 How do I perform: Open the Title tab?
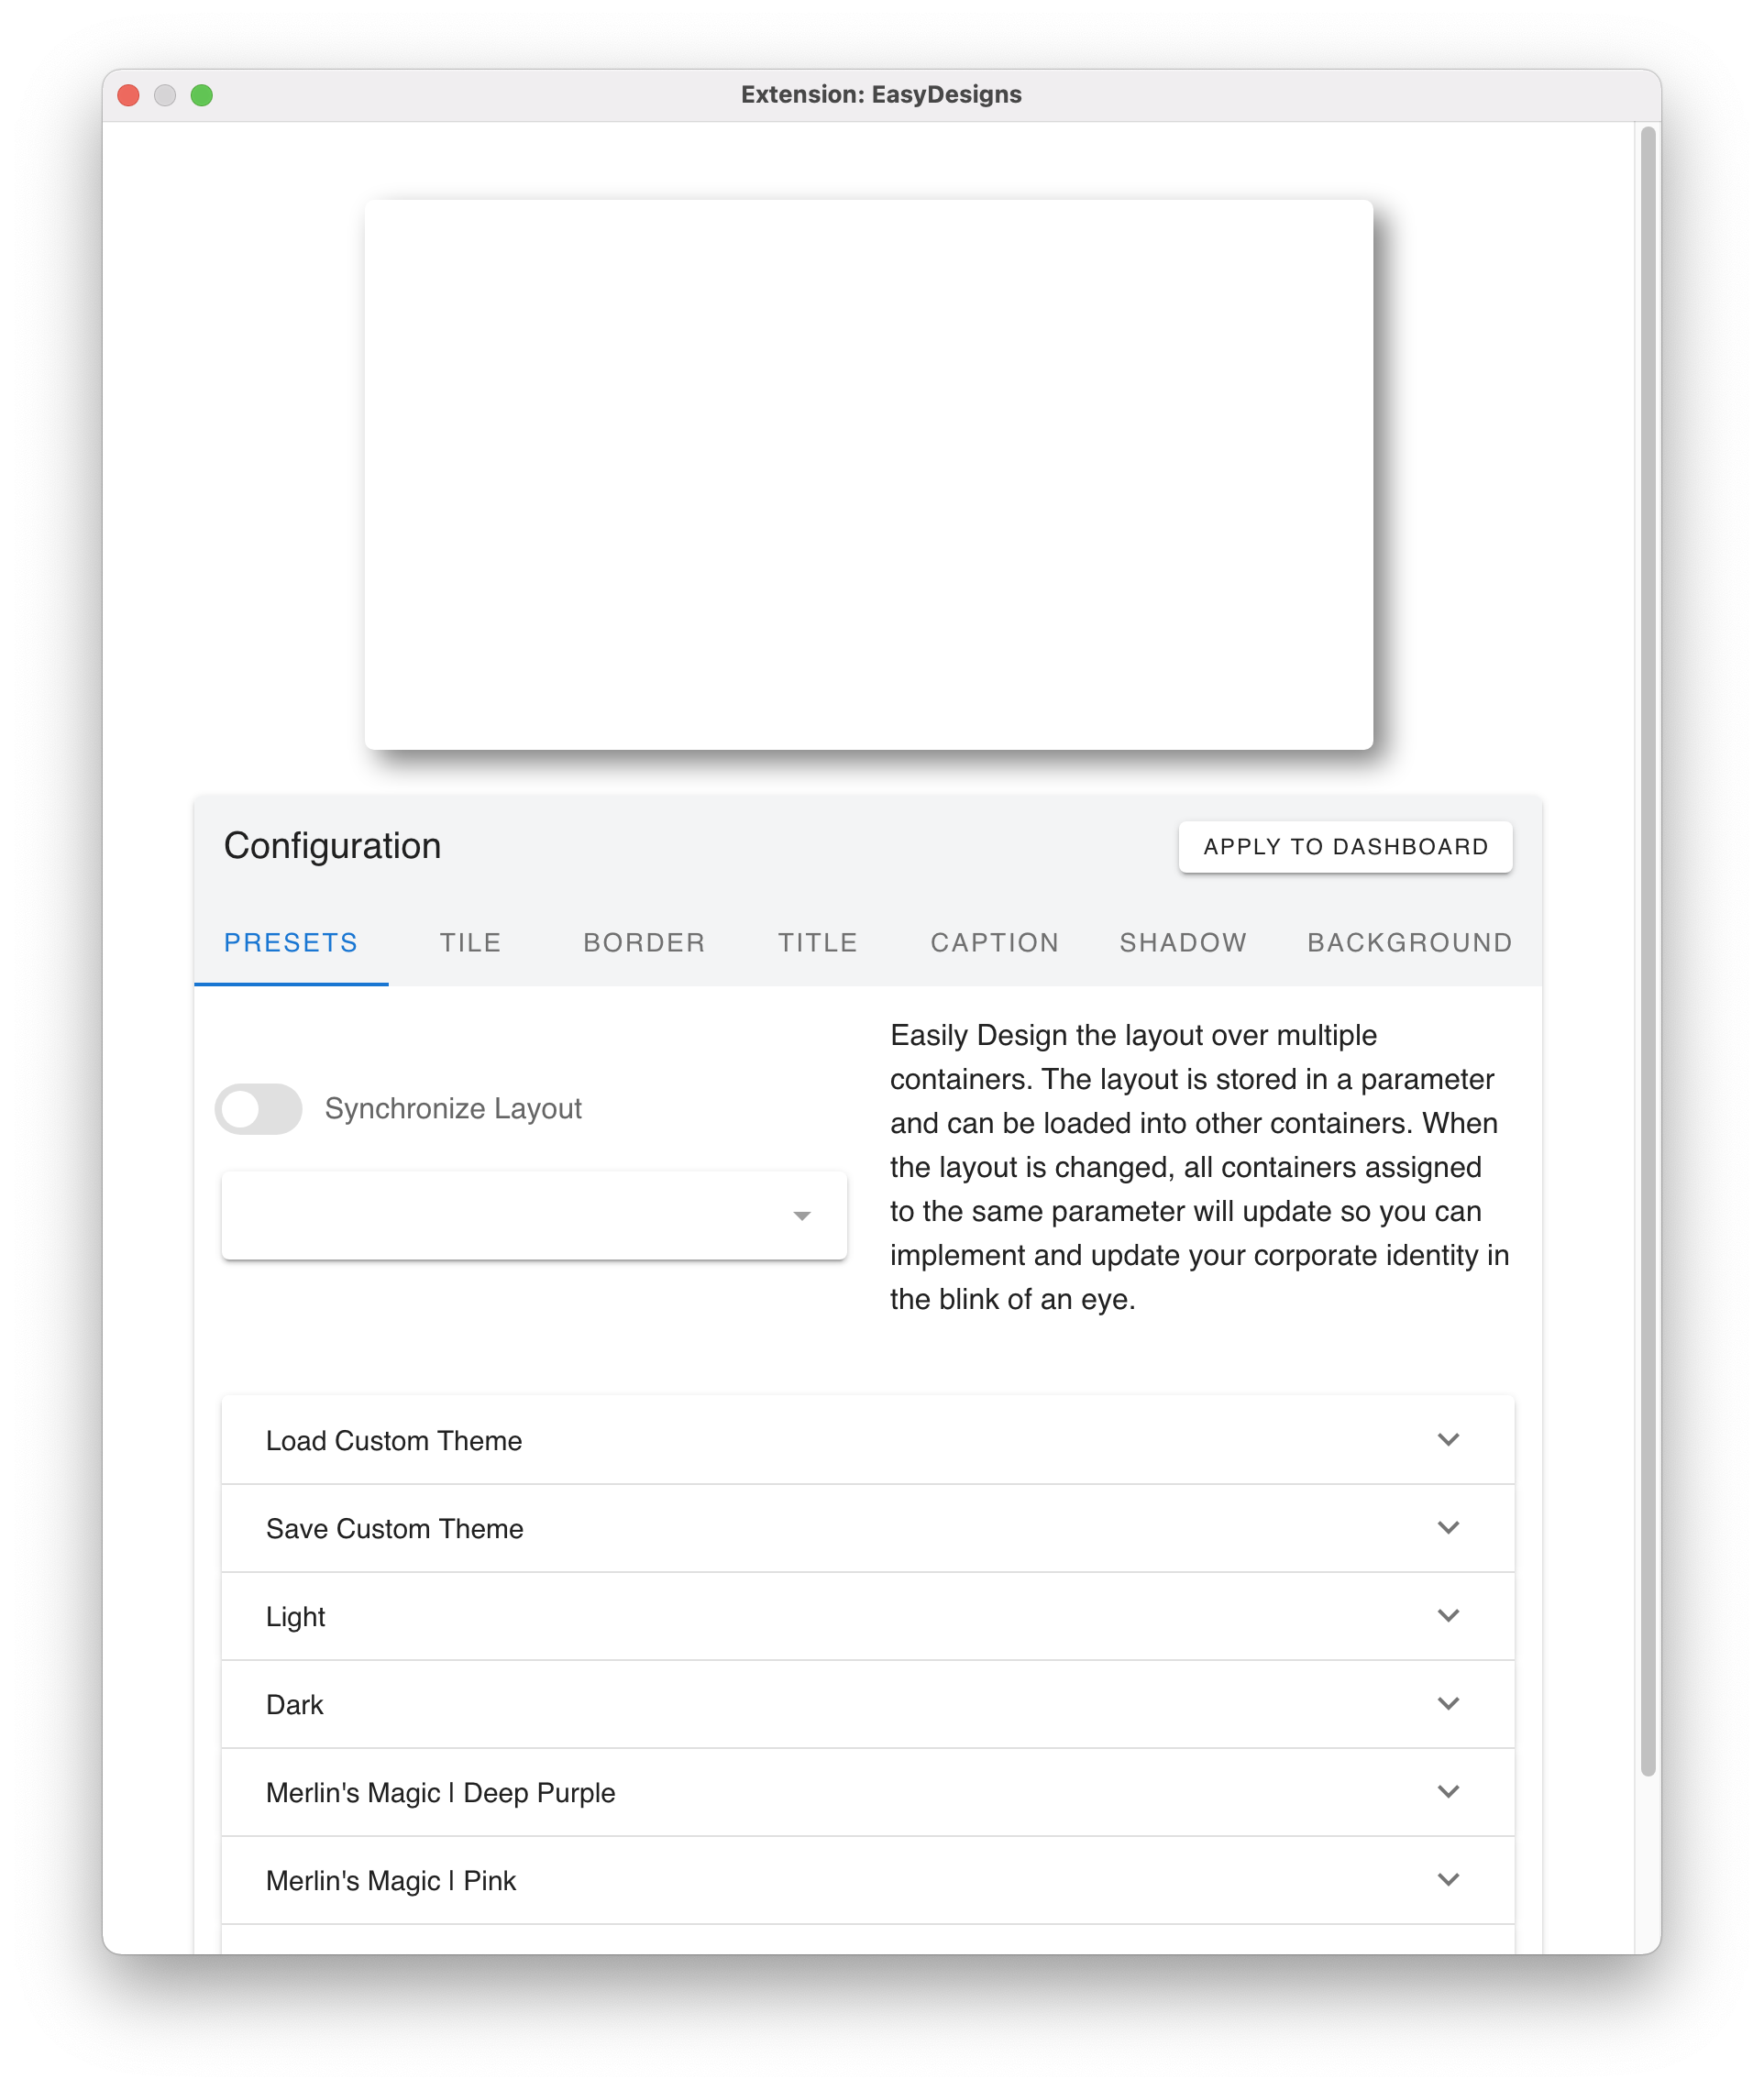(x=818, y=943)
